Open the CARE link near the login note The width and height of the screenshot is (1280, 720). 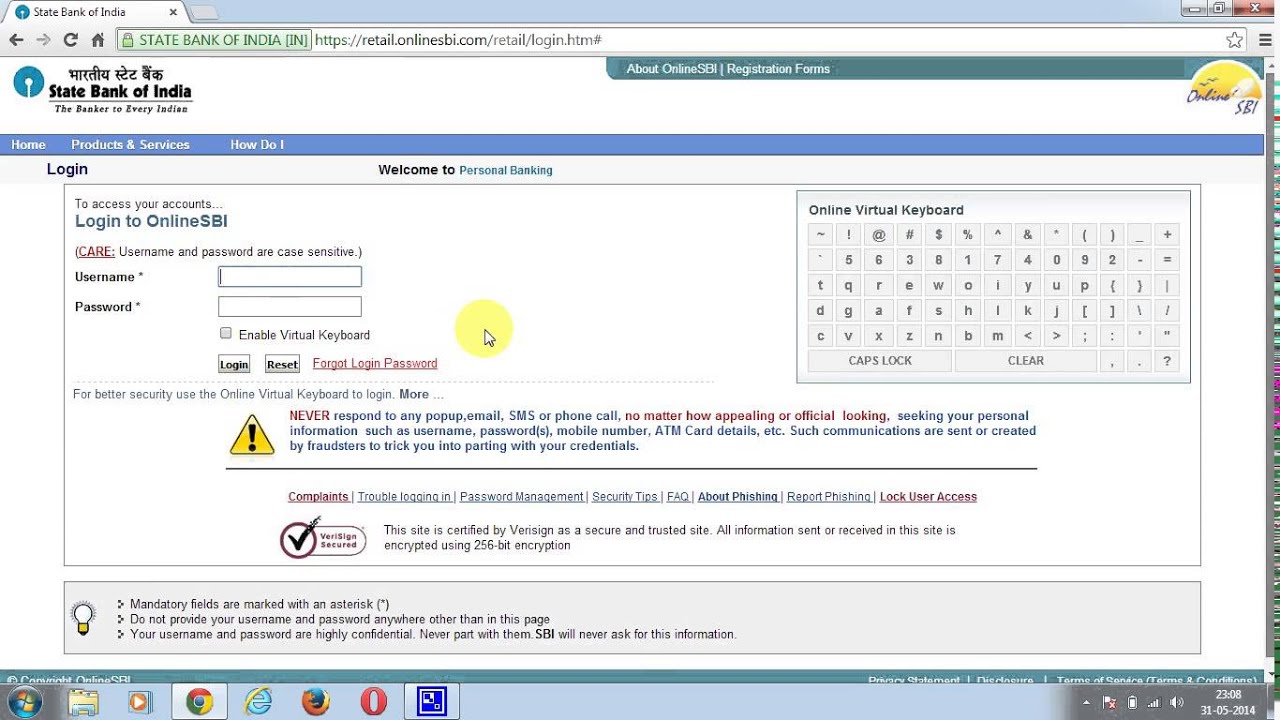[96, 252]
